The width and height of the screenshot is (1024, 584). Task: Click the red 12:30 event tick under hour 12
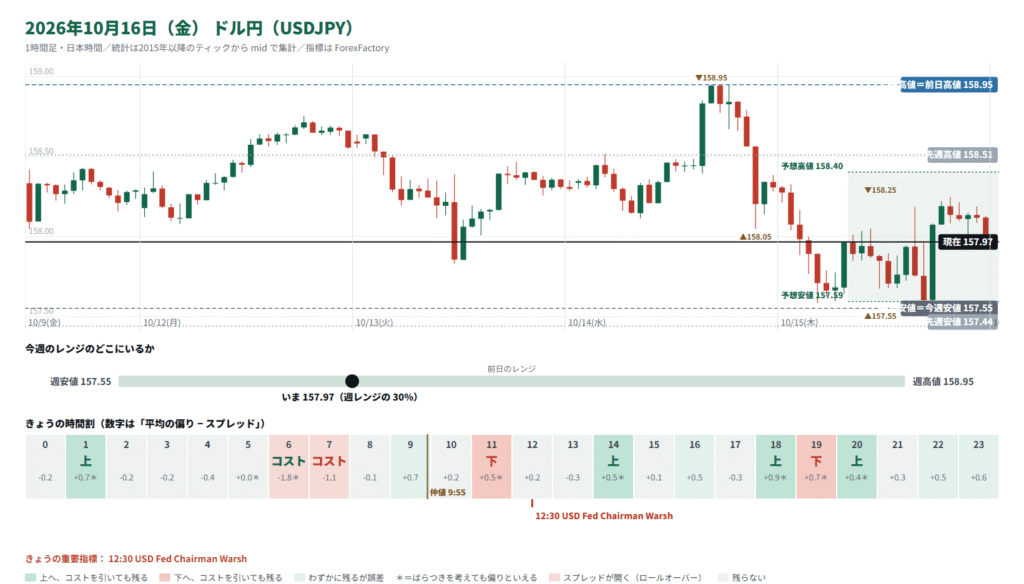click(x=532, y=503)
